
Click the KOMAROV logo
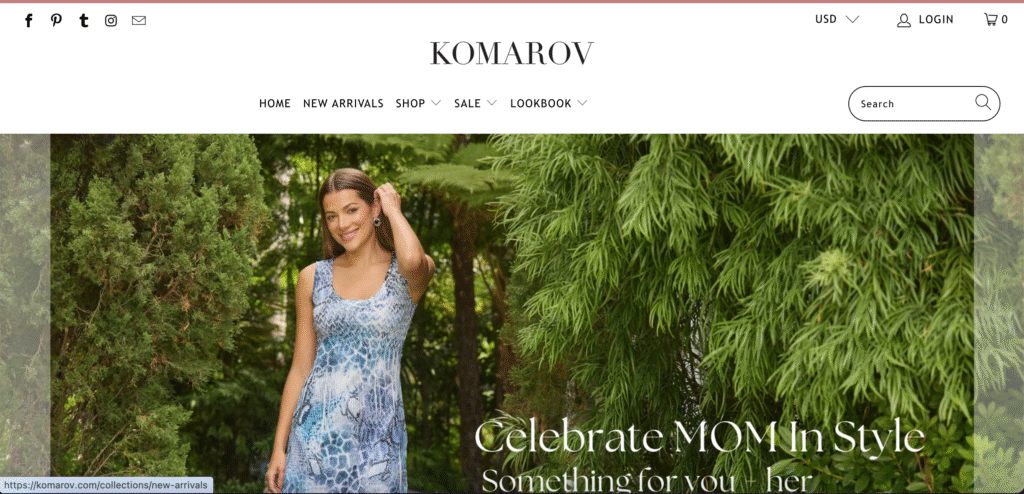click(x=512, y=54)
